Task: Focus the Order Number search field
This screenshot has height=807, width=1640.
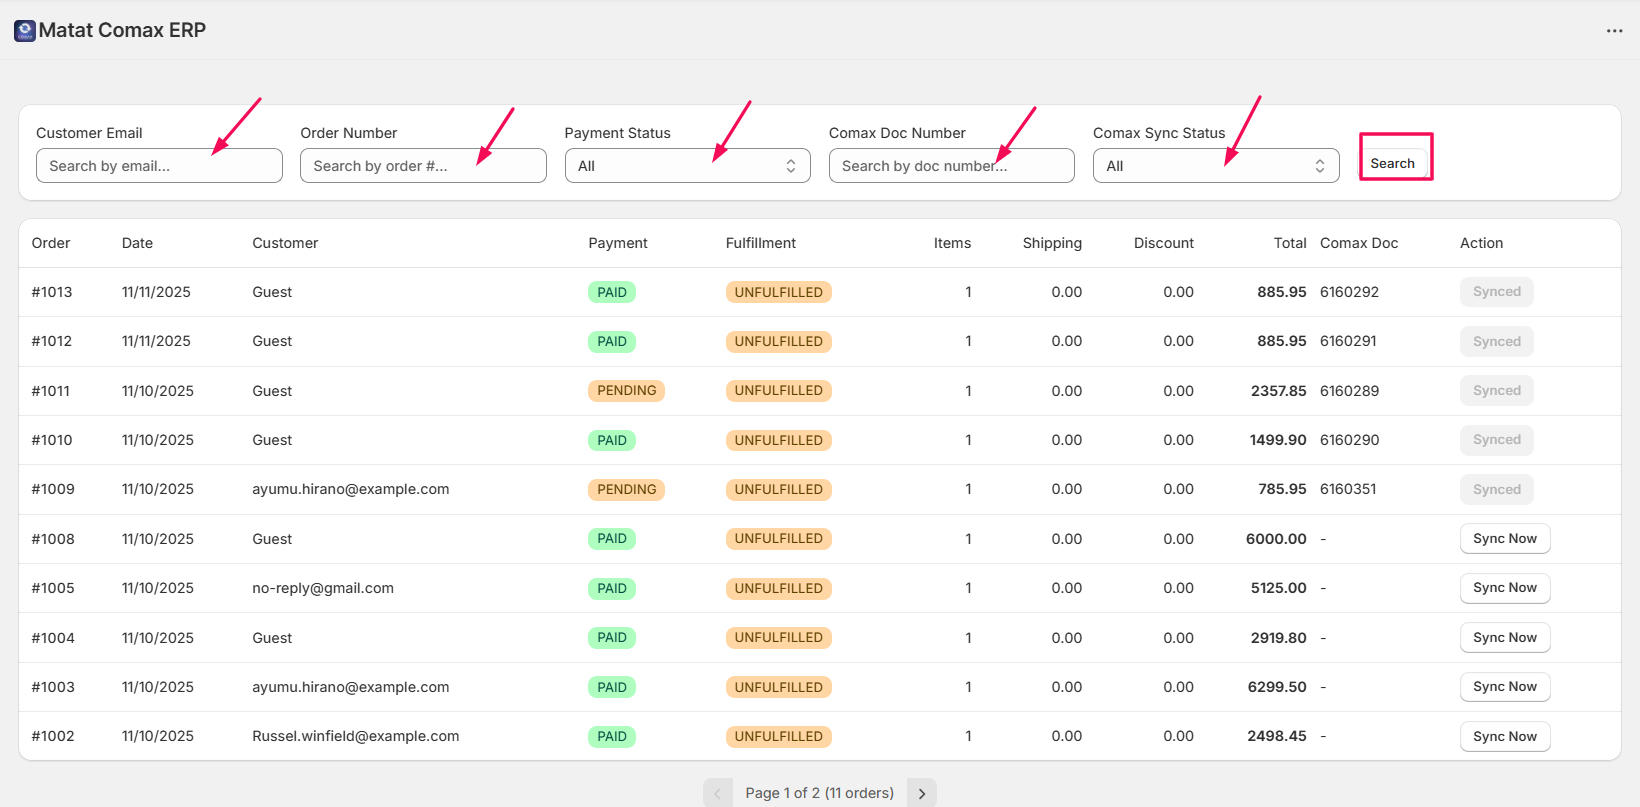Action: tap(423, 166)
